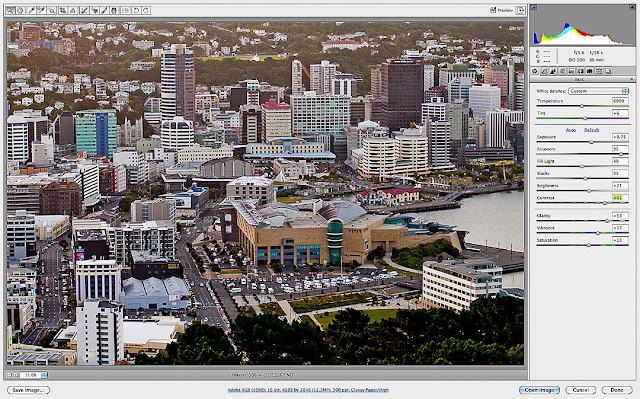Viewport: 640px width, 399px height.
Task: Switch to the Tone Curve tab
Action: 544,71
